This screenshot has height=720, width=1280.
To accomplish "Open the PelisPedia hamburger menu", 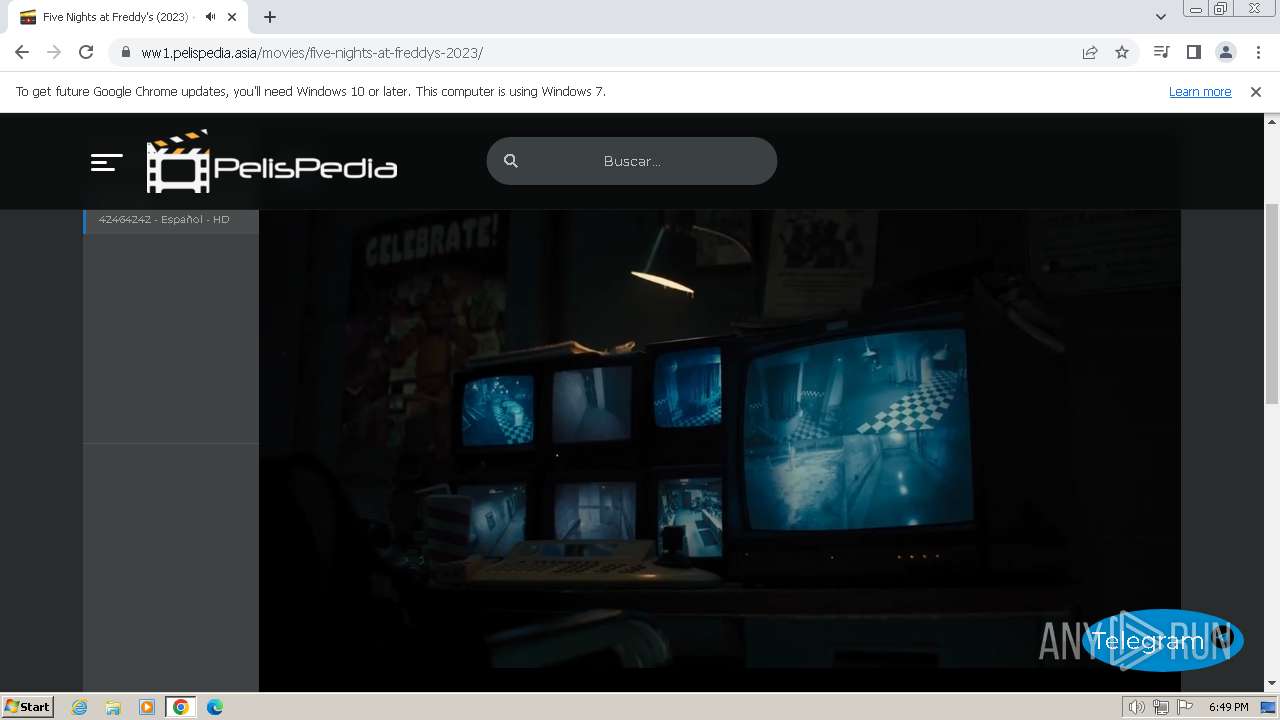I will coord(106,162).
